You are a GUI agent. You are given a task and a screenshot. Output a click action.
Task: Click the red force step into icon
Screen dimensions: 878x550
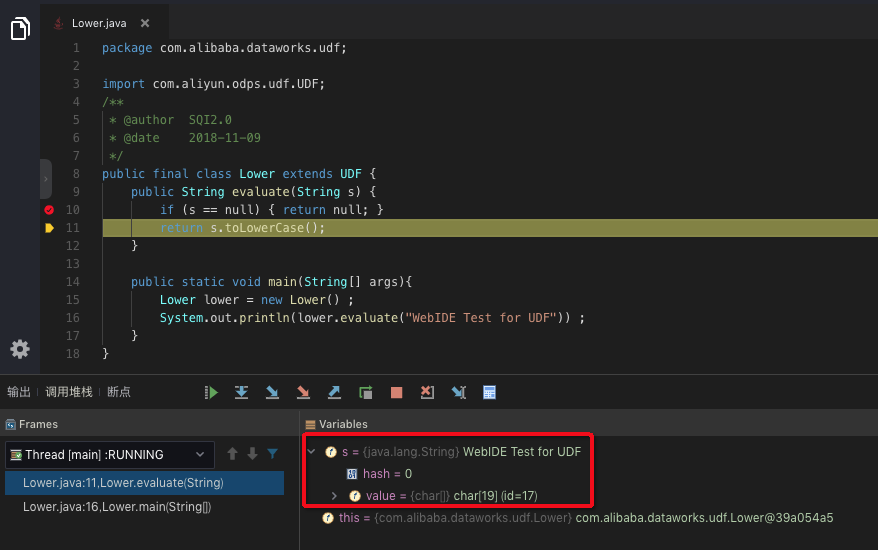click(x=303, y=393)
